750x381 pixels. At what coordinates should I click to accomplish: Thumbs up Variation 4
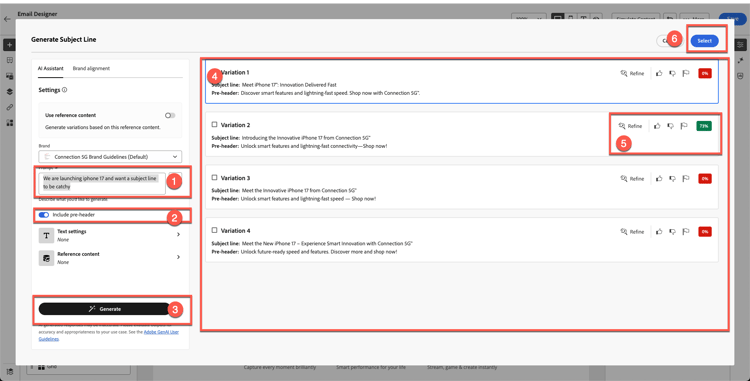pos(659,231)
